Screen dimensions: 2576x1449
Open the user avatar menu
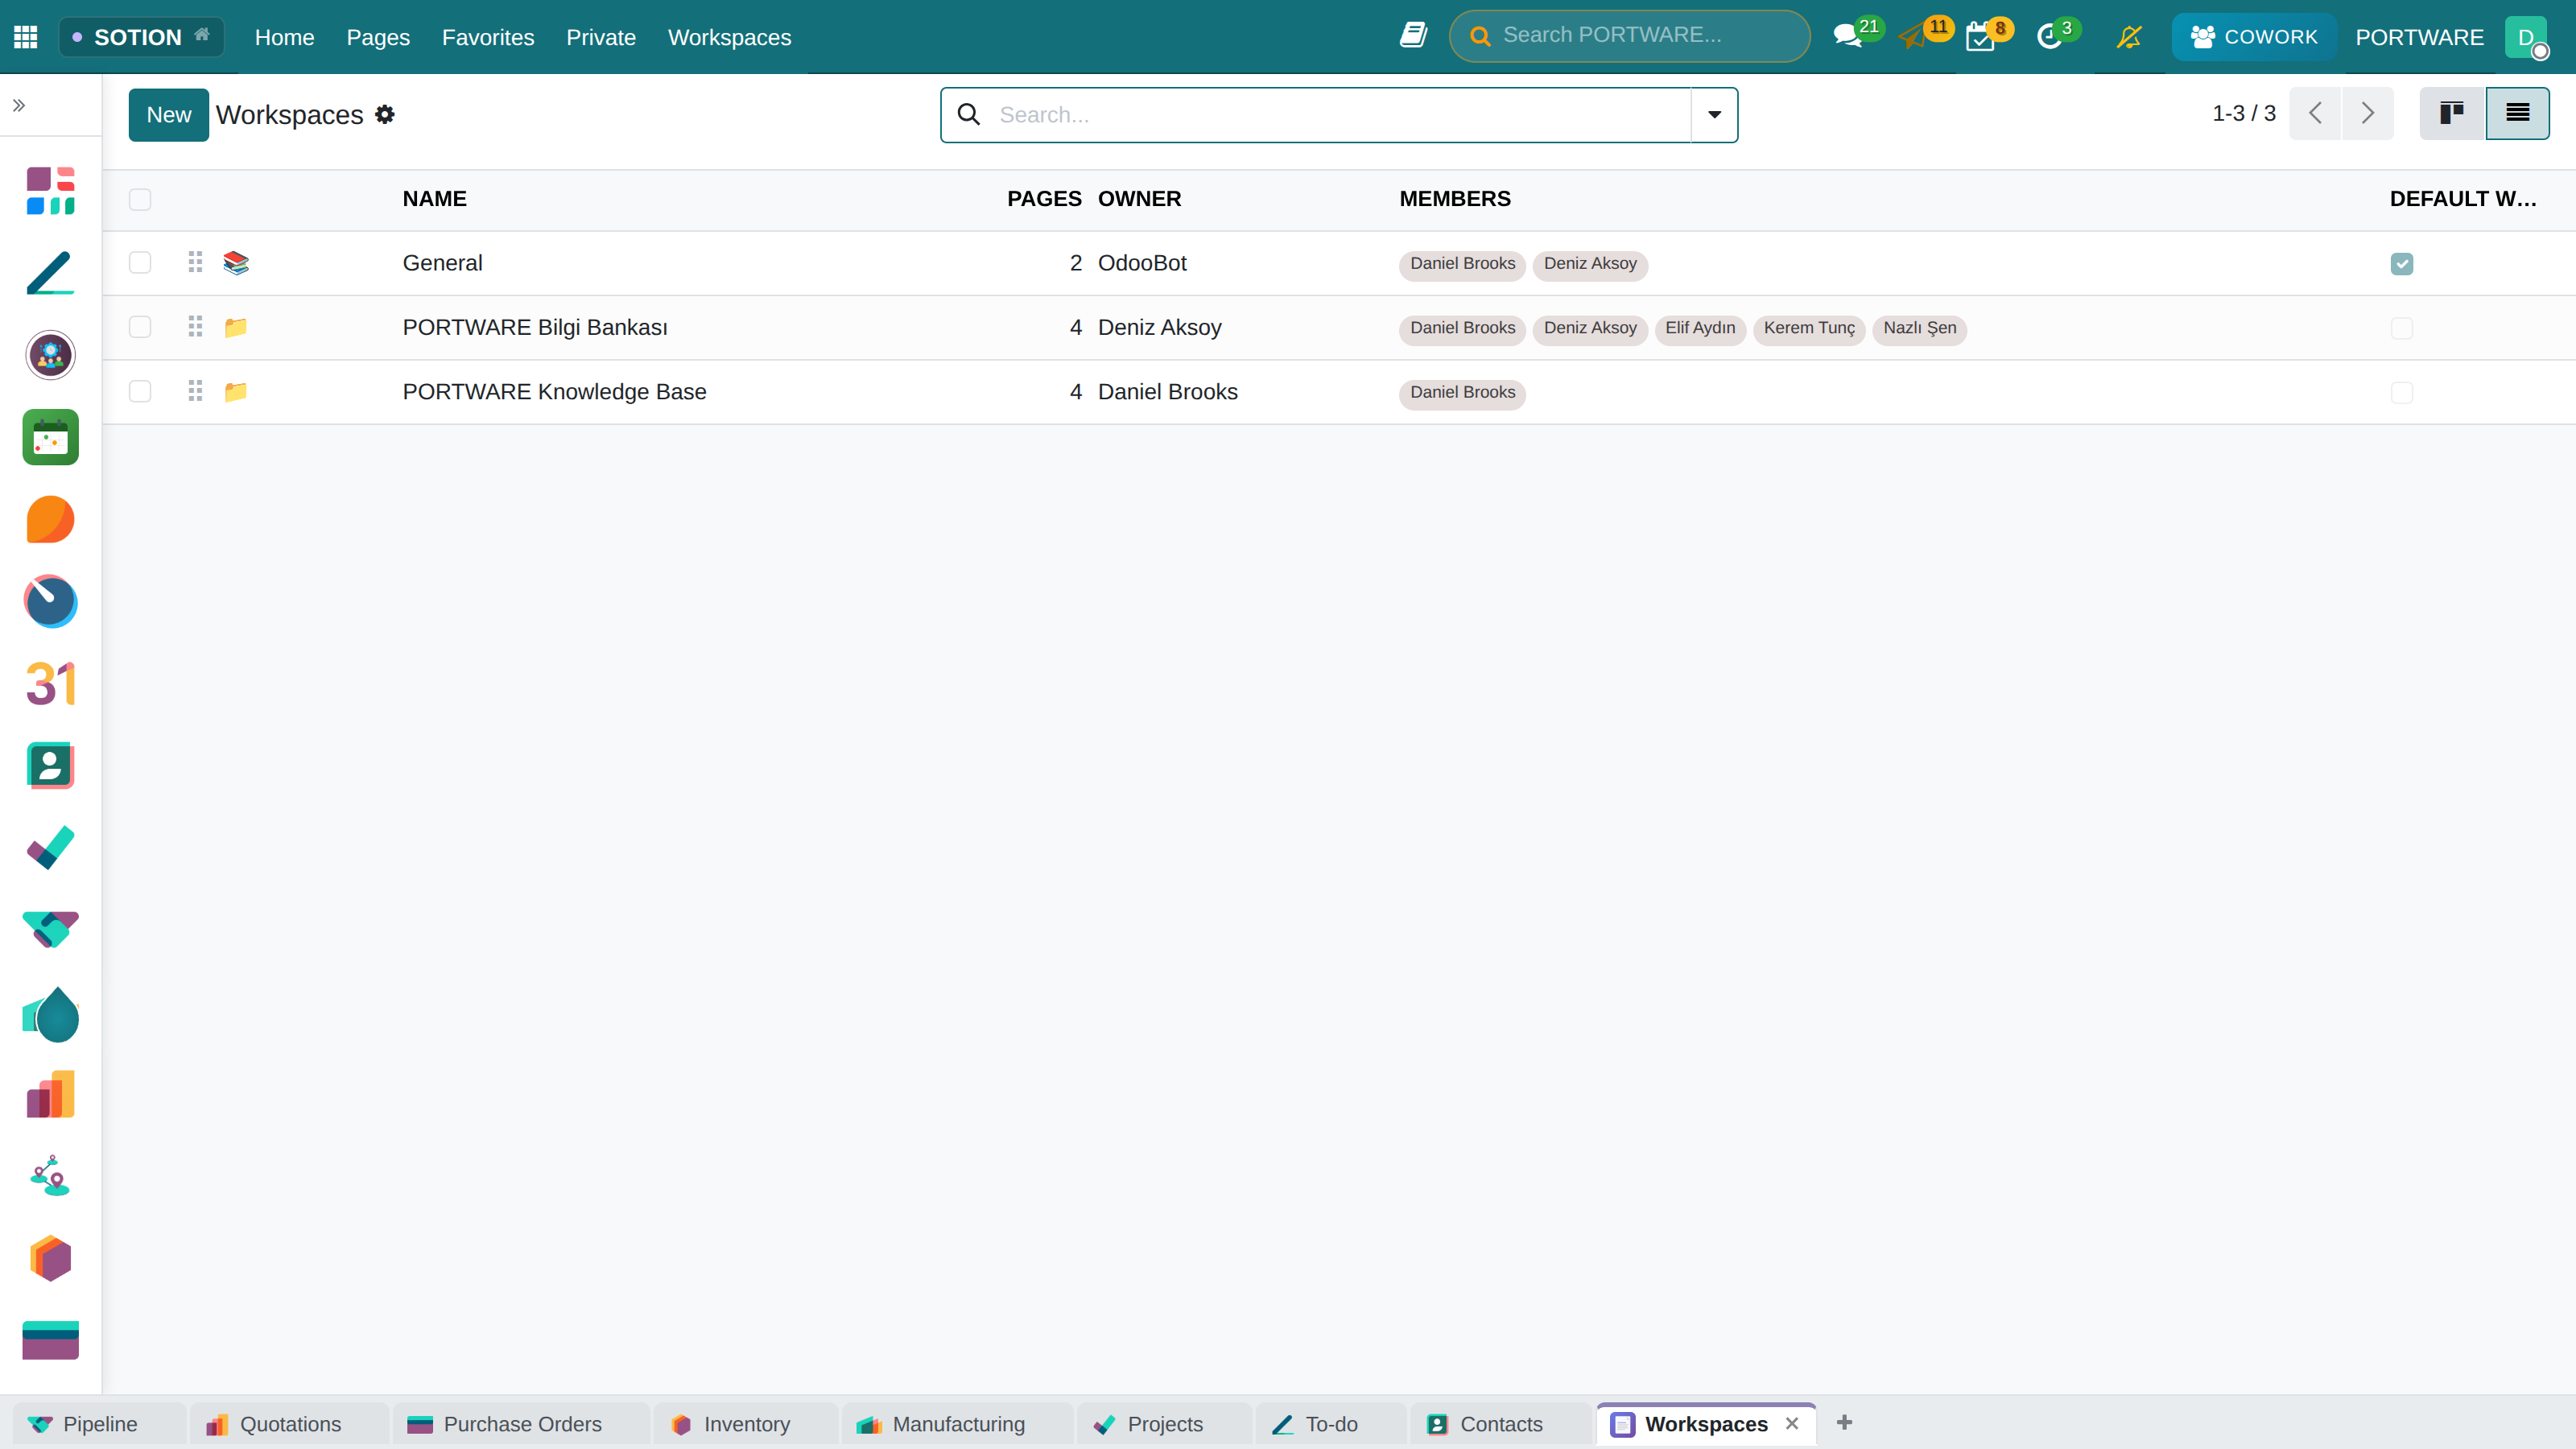click(x=2526, y=37)
